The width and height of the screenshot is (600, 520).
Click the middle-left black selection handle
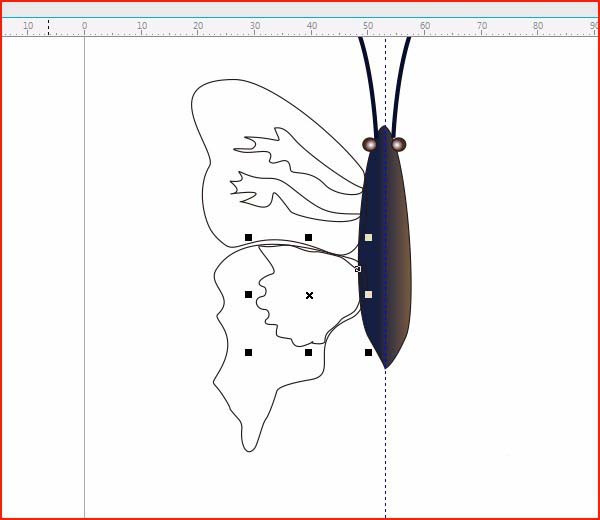point(248,294)
